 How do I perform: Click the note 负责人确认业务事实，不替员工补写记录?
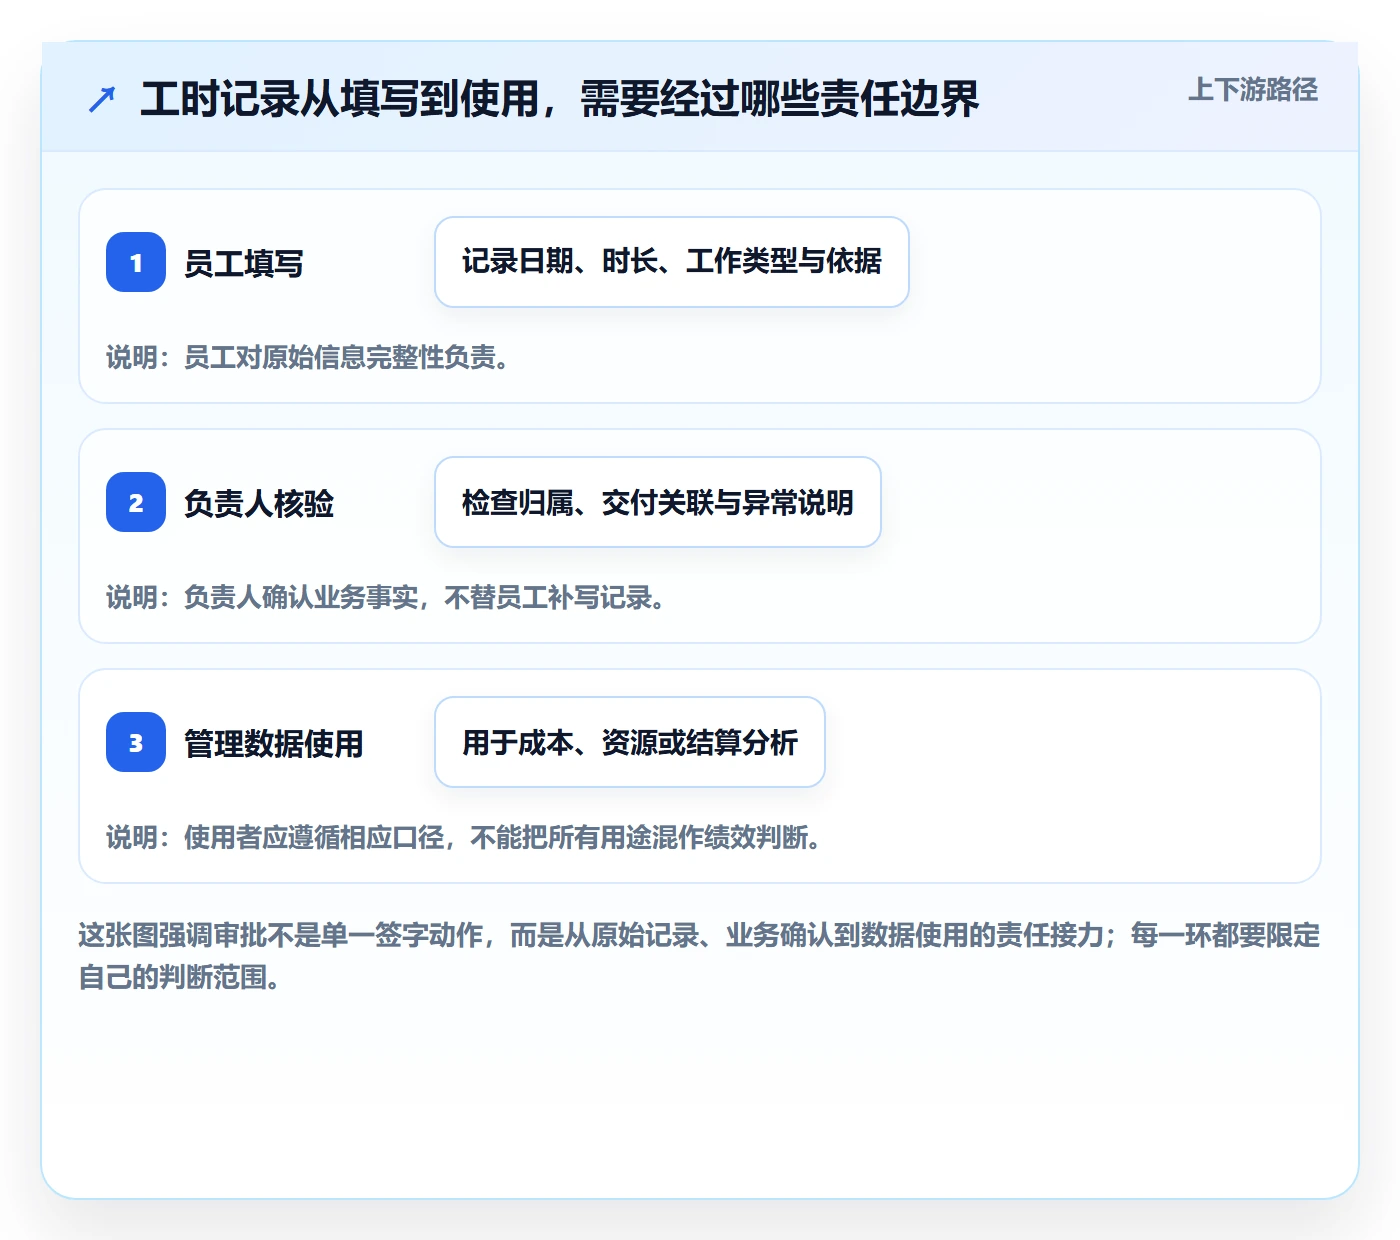tap(387, 597)
